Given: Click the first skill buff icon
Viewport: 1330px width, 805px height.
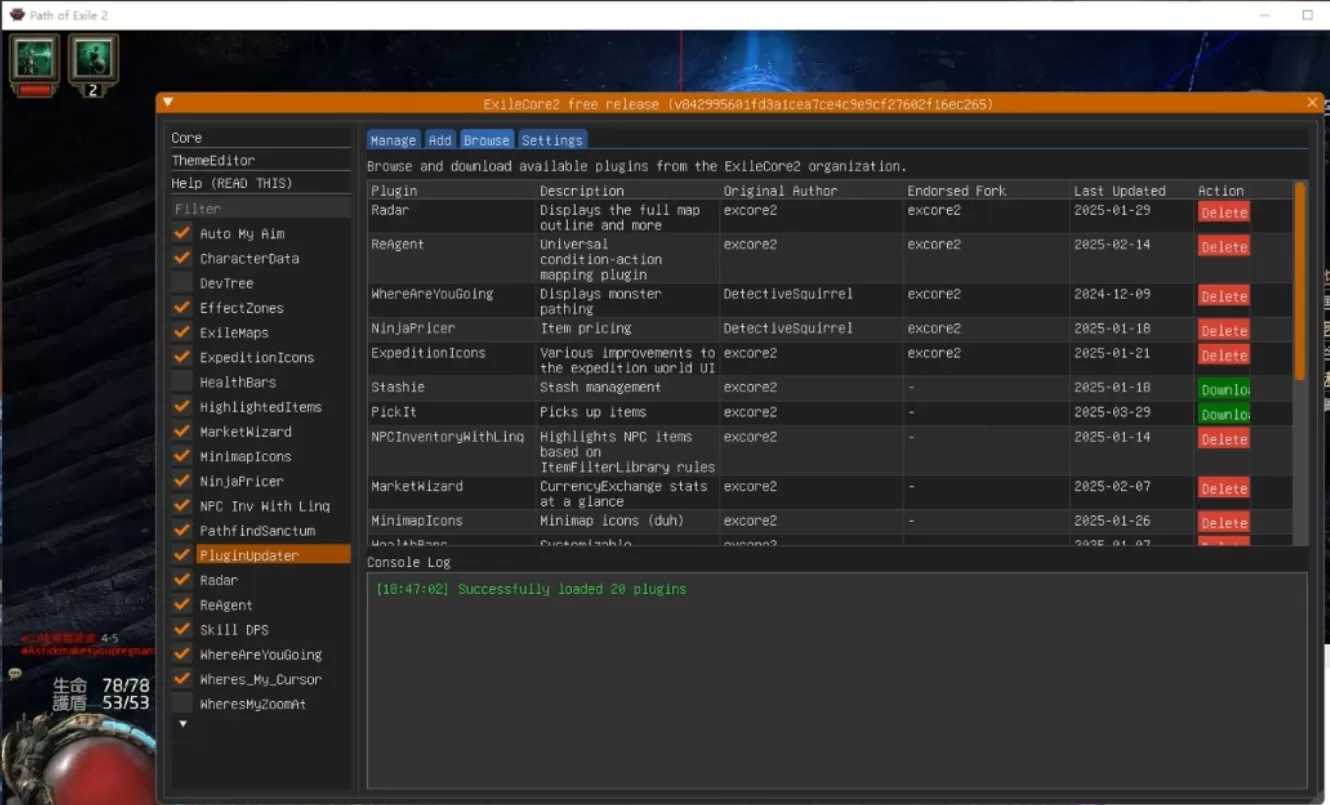Looking at the screenshot, I should [x=35, y=60].
